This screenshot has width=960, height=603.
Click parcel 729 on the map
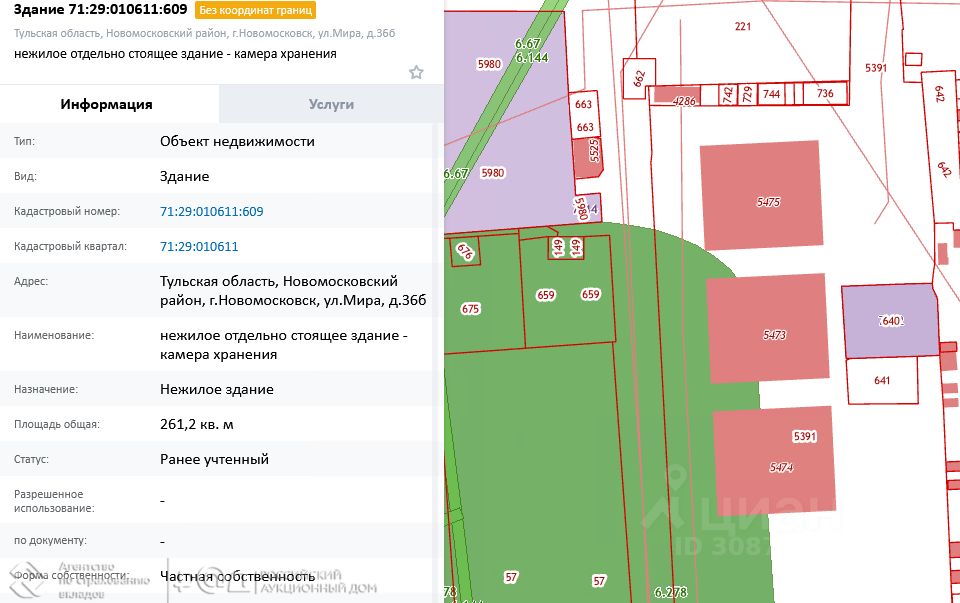coord(748,94)
